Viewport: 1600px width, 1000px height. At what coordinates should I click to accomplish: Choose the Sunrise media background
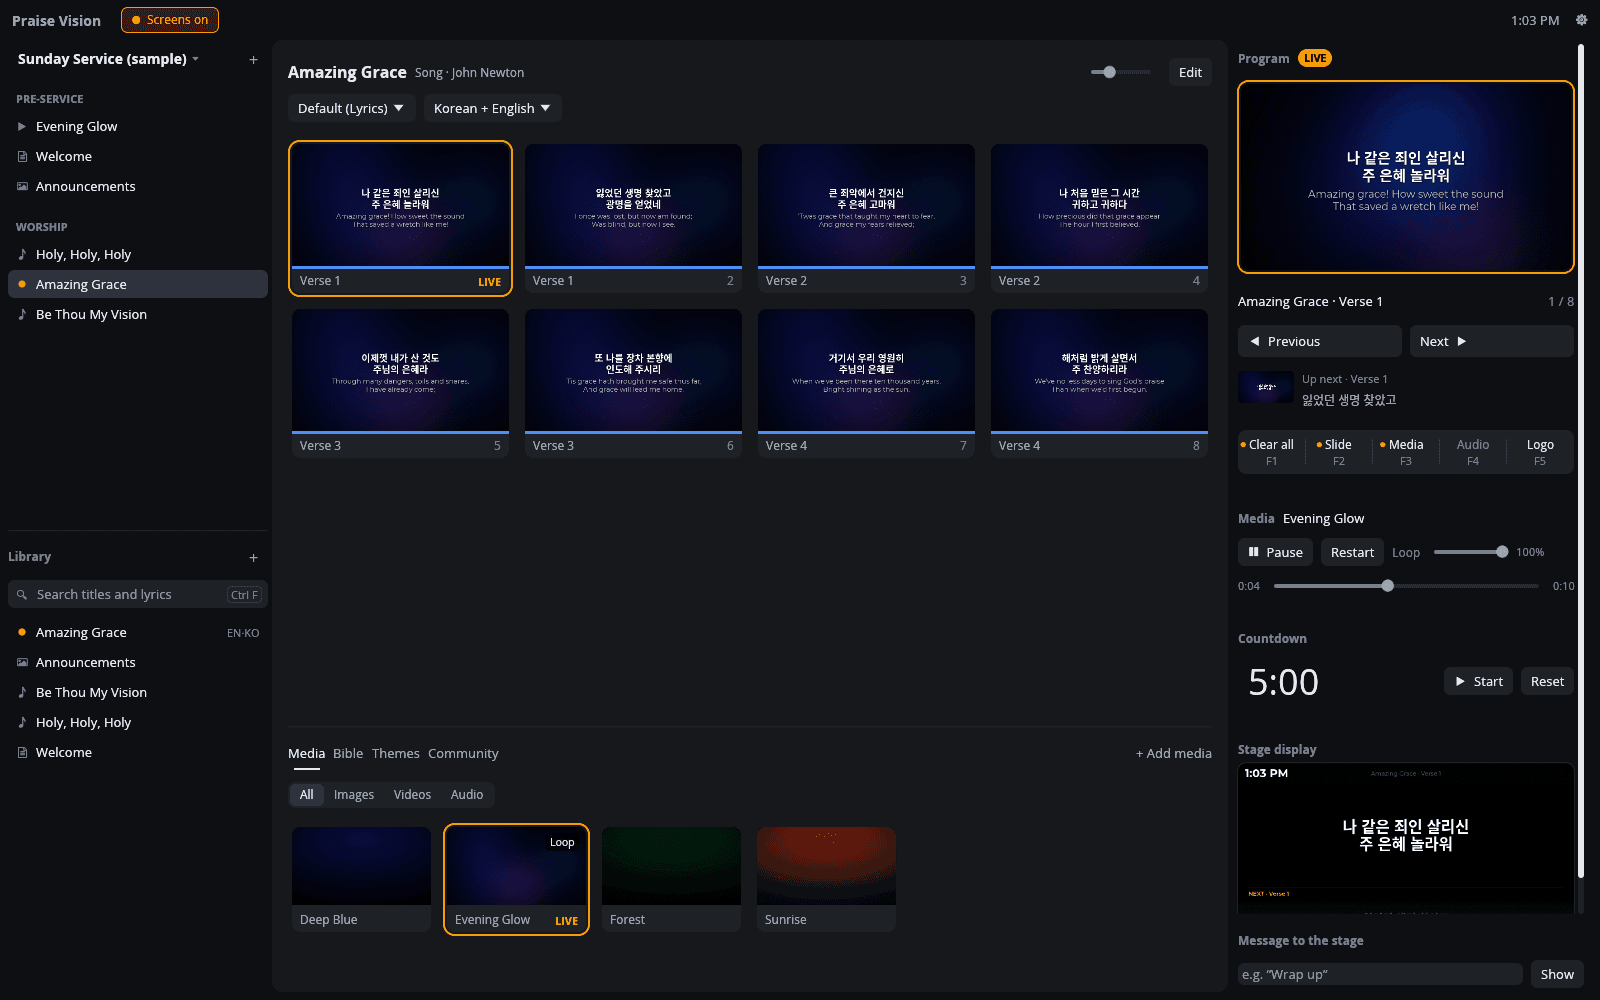(826, 879)
